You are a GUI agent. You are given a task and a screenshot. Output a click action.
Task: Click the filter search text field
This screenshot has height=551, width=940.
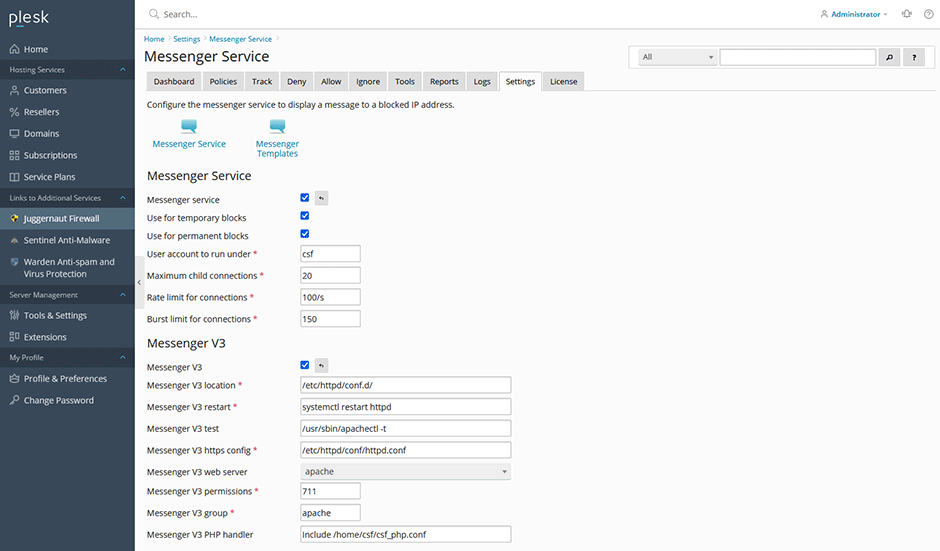click(797, 57)
